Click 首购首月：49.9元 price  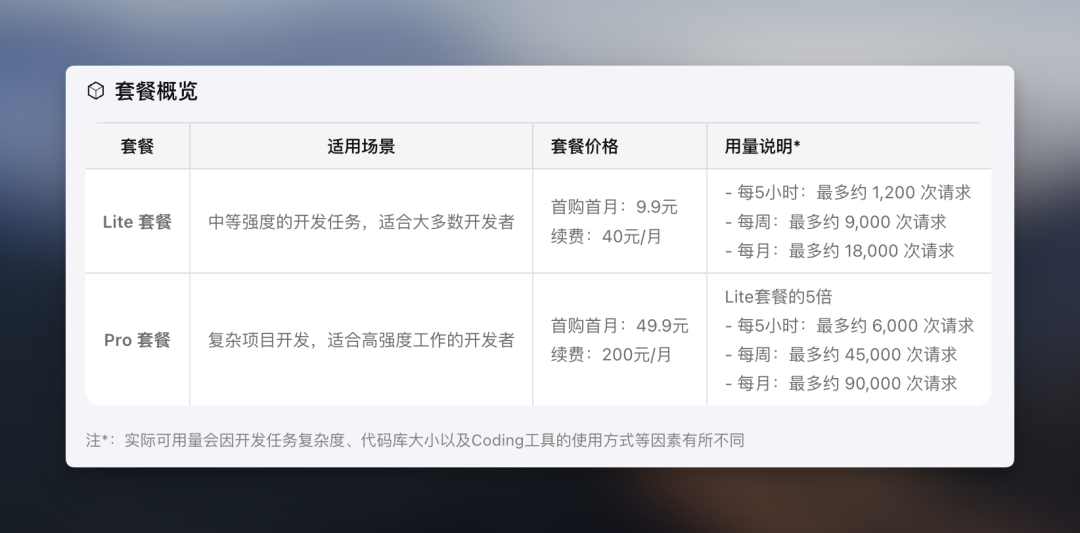coord(619,325)
